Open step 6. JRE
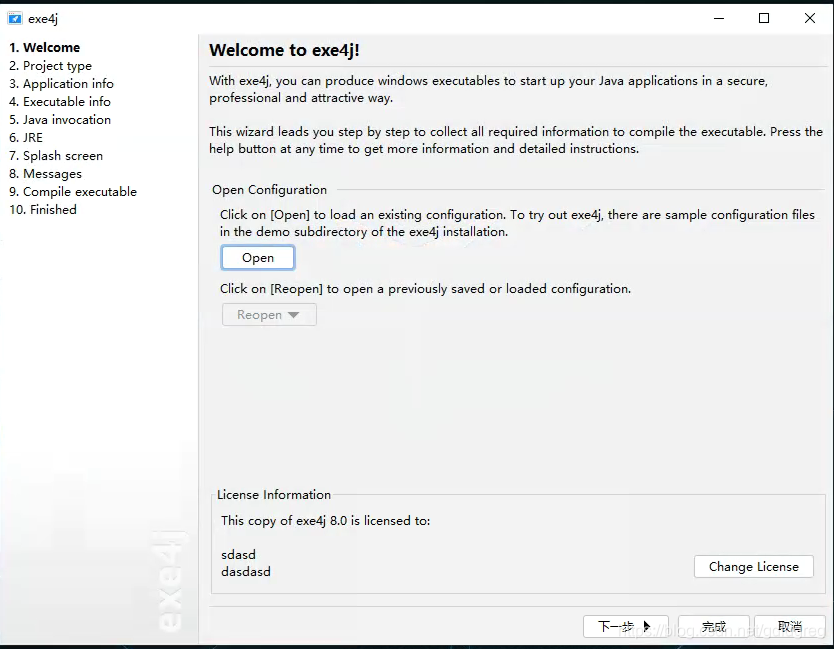The width and height of the screenshot is (834, 649). coord(26,138)
